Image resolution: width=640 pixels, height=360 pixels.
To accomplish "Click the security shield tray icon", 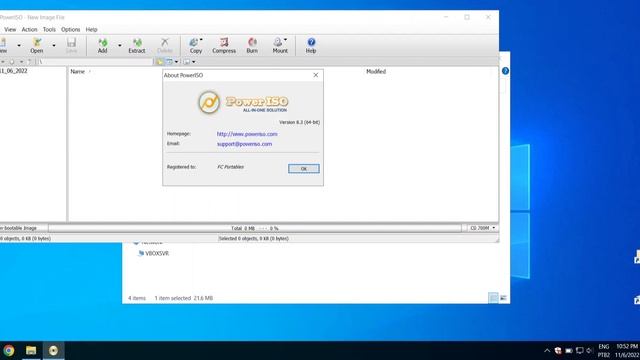I will [x=558, y=351].
